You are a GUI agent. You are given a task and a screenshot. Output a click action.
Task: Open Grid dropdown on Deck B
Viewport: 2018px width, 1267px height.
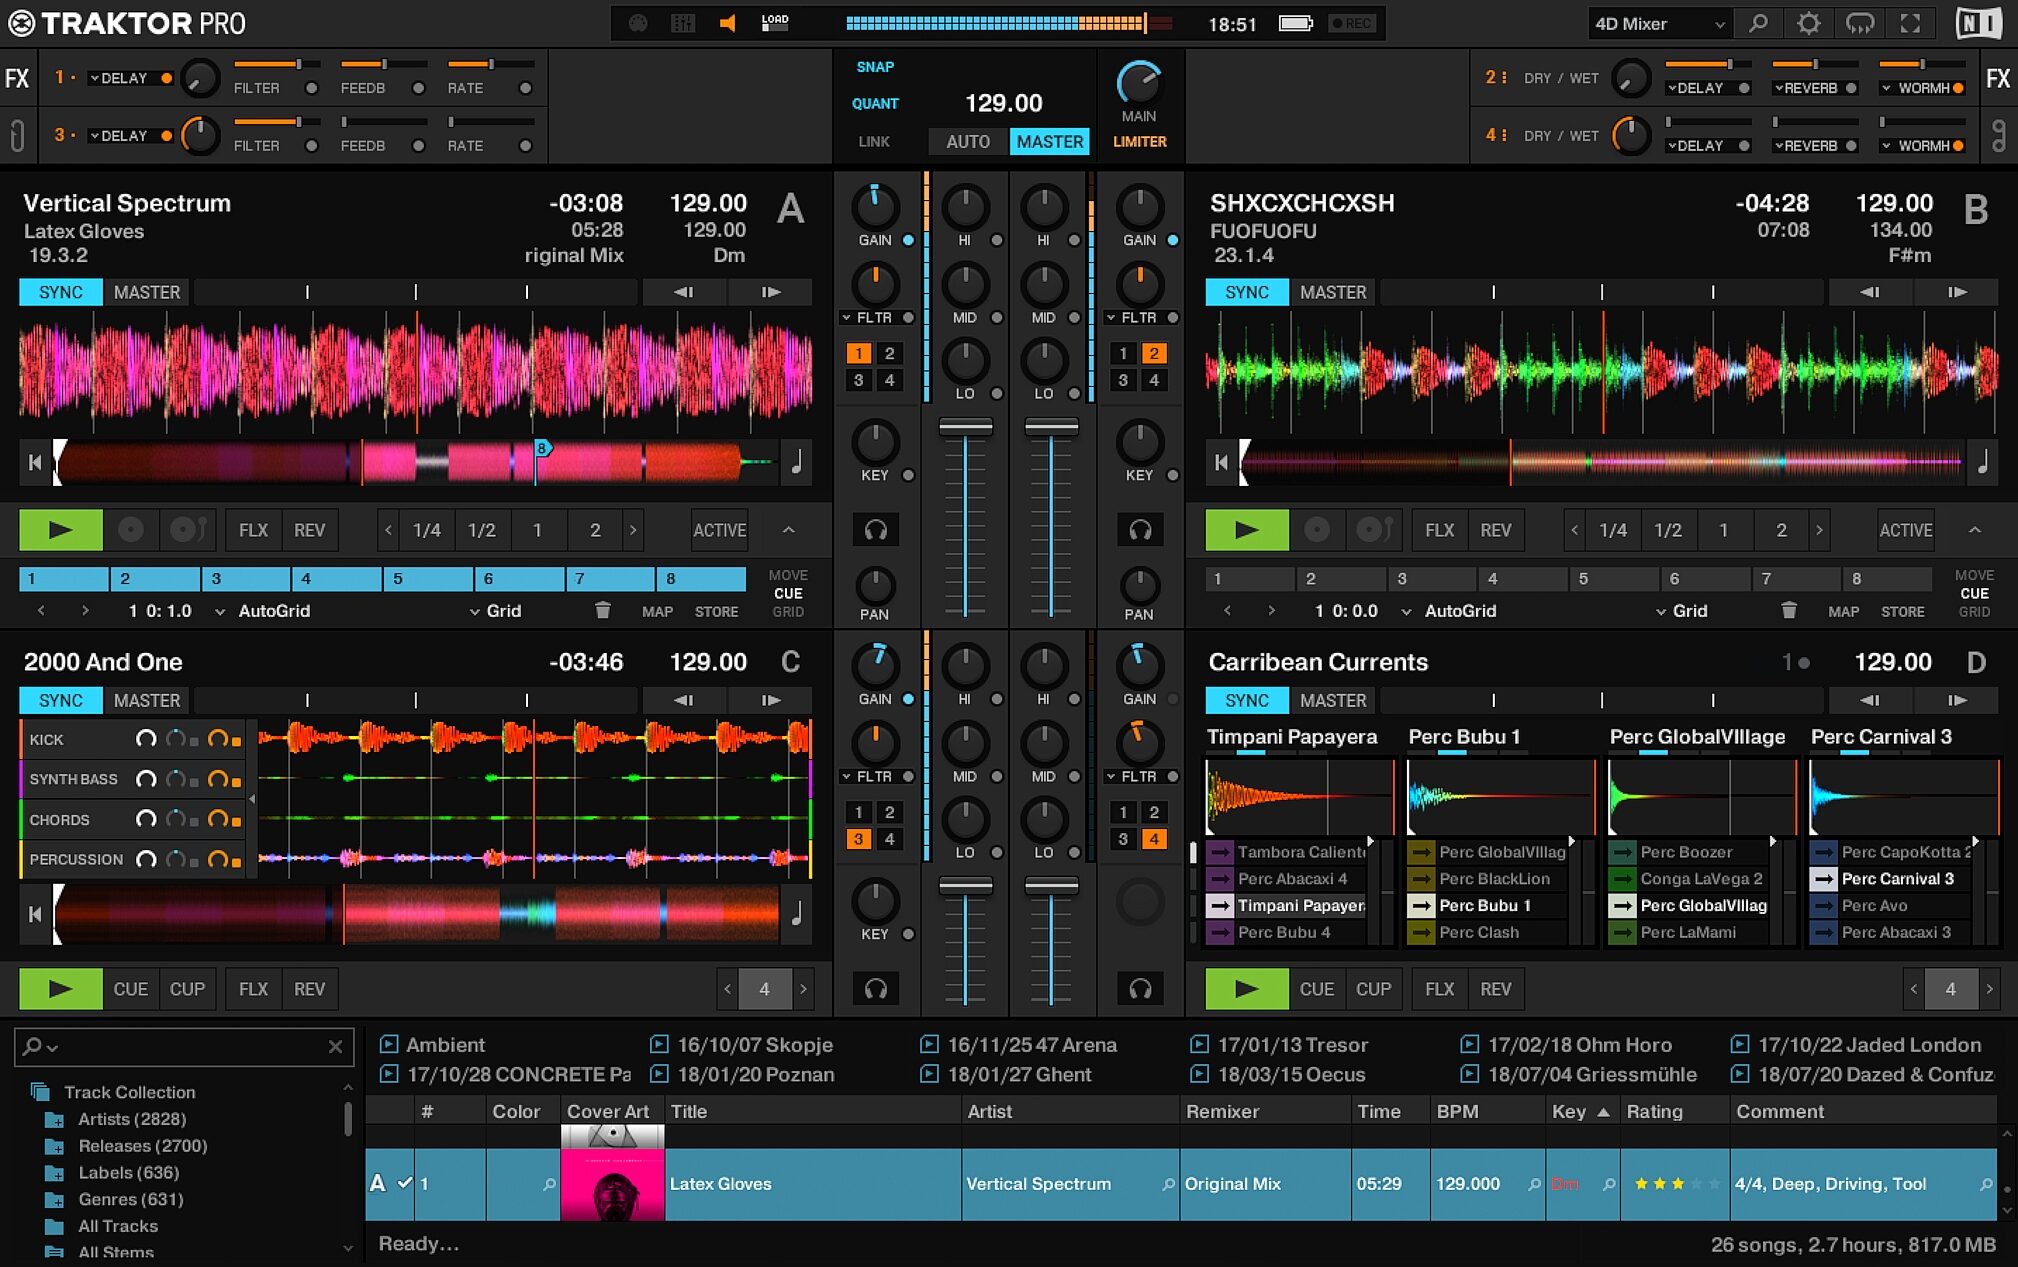[x=1681, y=610]
